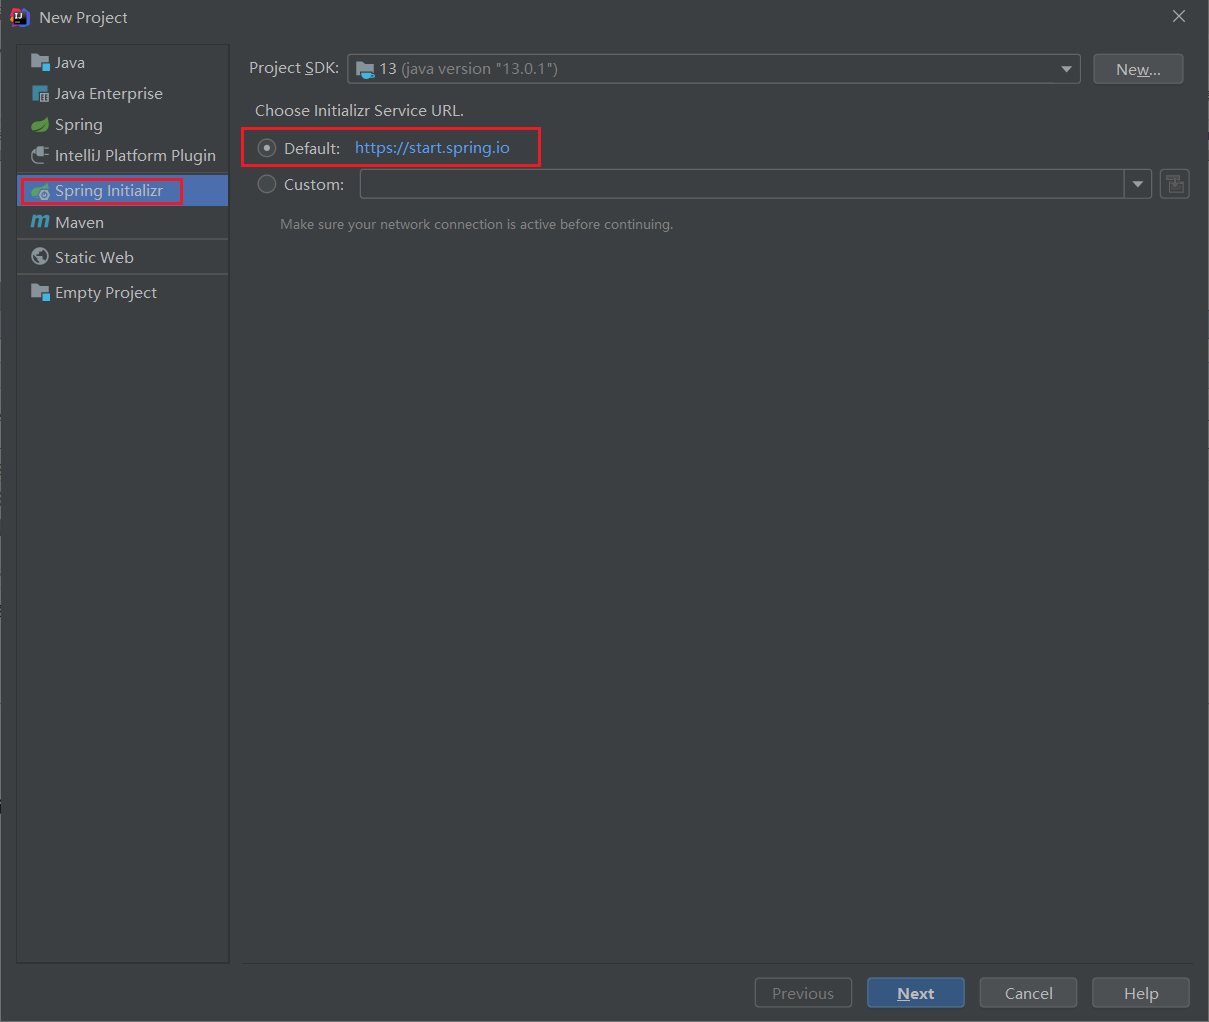Choose Spring Initializr project type
The image size is (1209, 1022).
pyautogui.click(x=123, y=191)
